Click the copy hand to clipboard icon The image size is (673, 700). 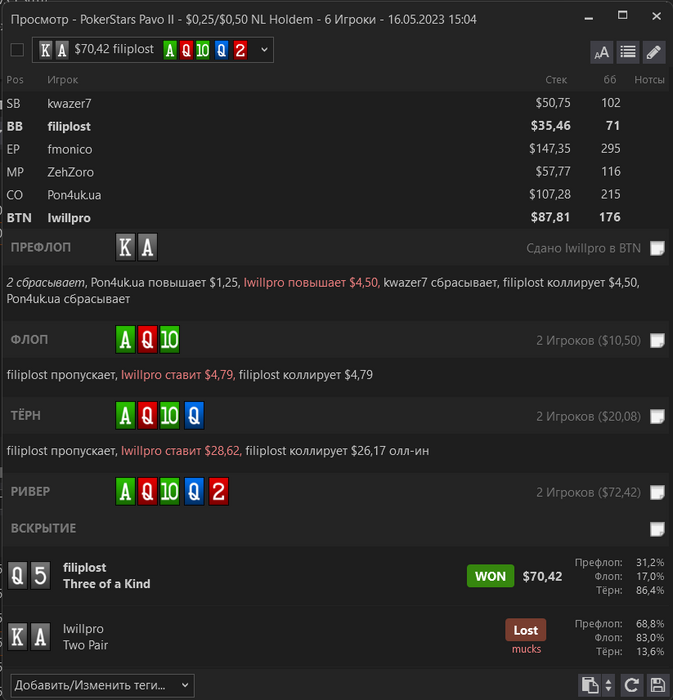click(590, 685)
